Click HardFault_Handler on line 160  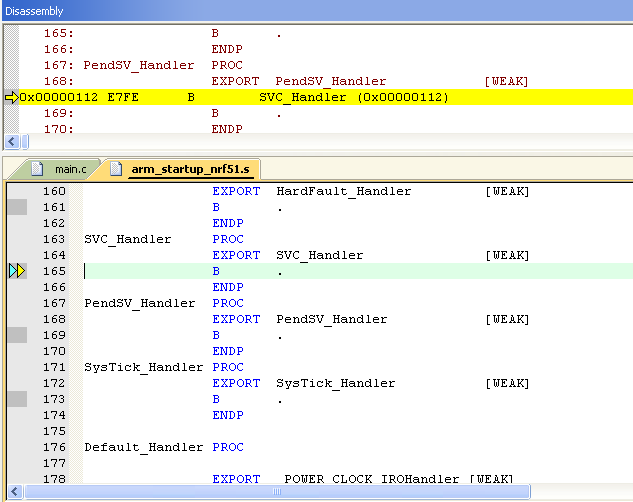tap(344, 191)
